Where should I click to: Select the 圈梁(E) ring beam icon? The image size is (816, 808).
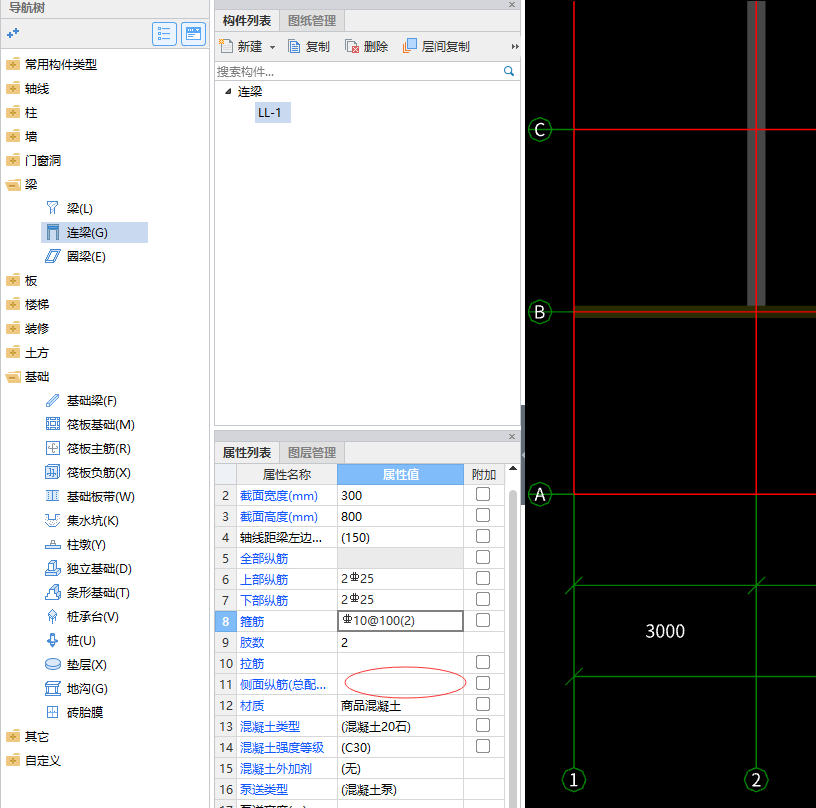point(53,256)
